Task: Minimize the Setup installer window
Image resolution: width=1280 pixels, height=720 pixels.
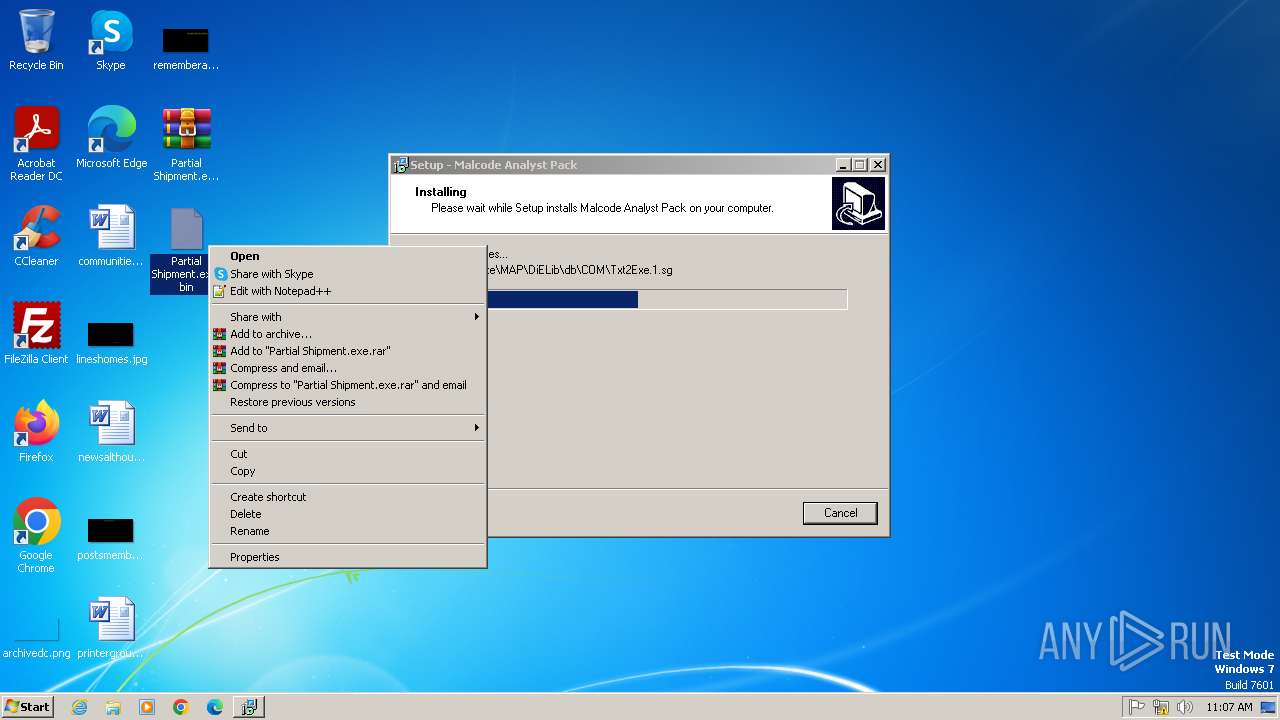Action: [x=843, y=165]
